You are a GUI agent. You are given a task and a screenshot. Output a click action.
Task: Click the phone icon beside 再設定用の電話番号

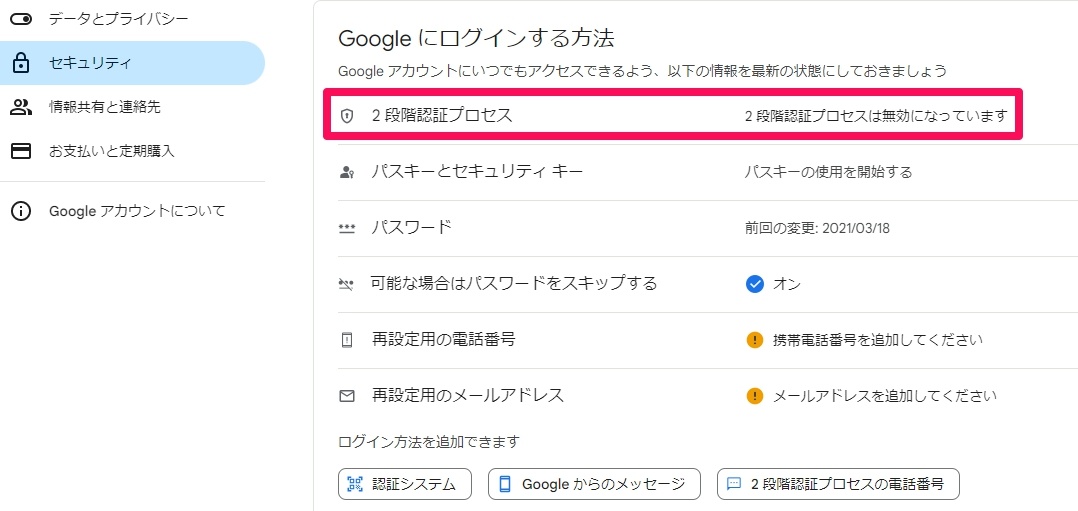pyautogui.click(x=347, y=340)
